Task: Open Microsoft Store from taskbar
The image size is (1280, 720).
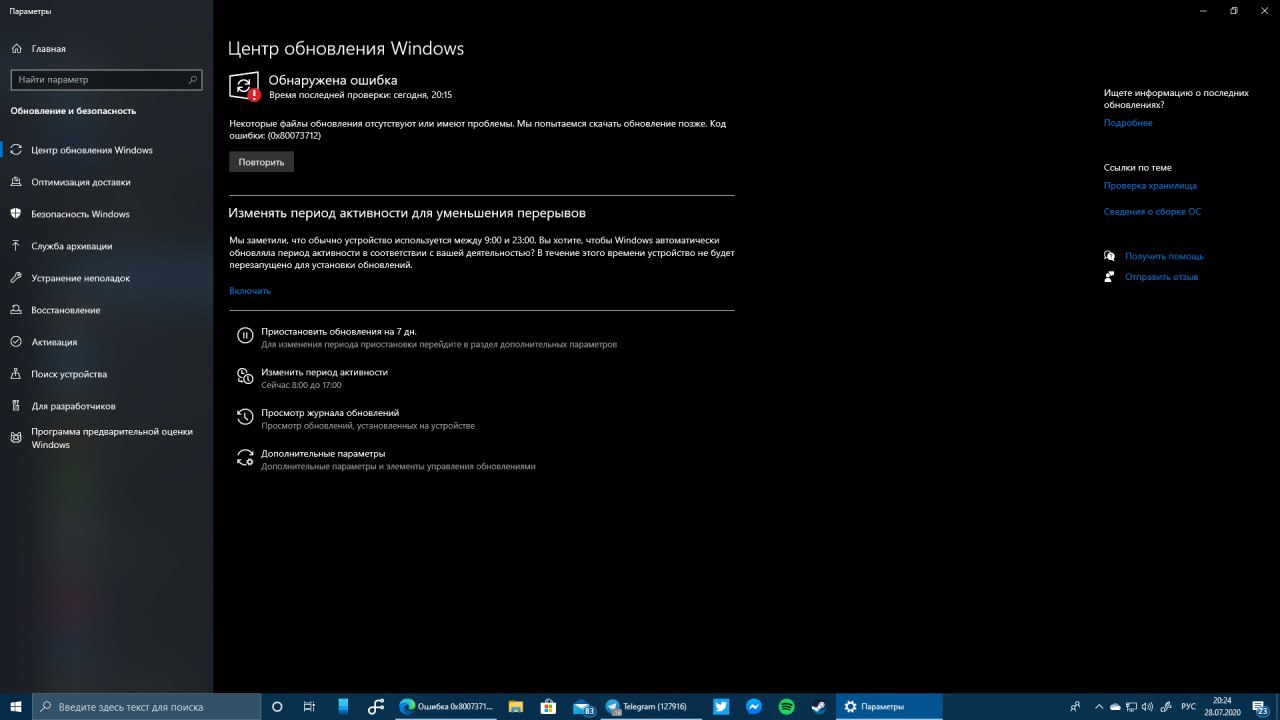Action: 548,706
